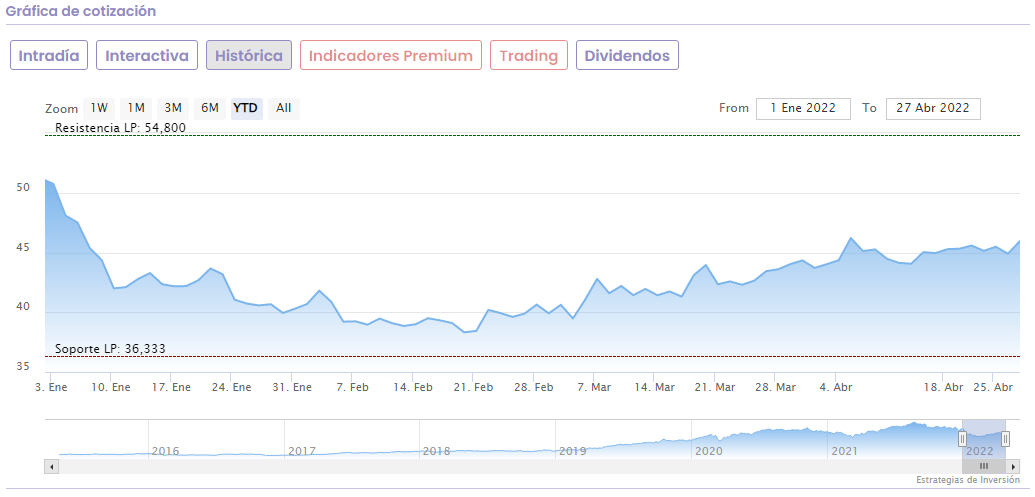Select the Histórica tab

(x=249, y=56)
